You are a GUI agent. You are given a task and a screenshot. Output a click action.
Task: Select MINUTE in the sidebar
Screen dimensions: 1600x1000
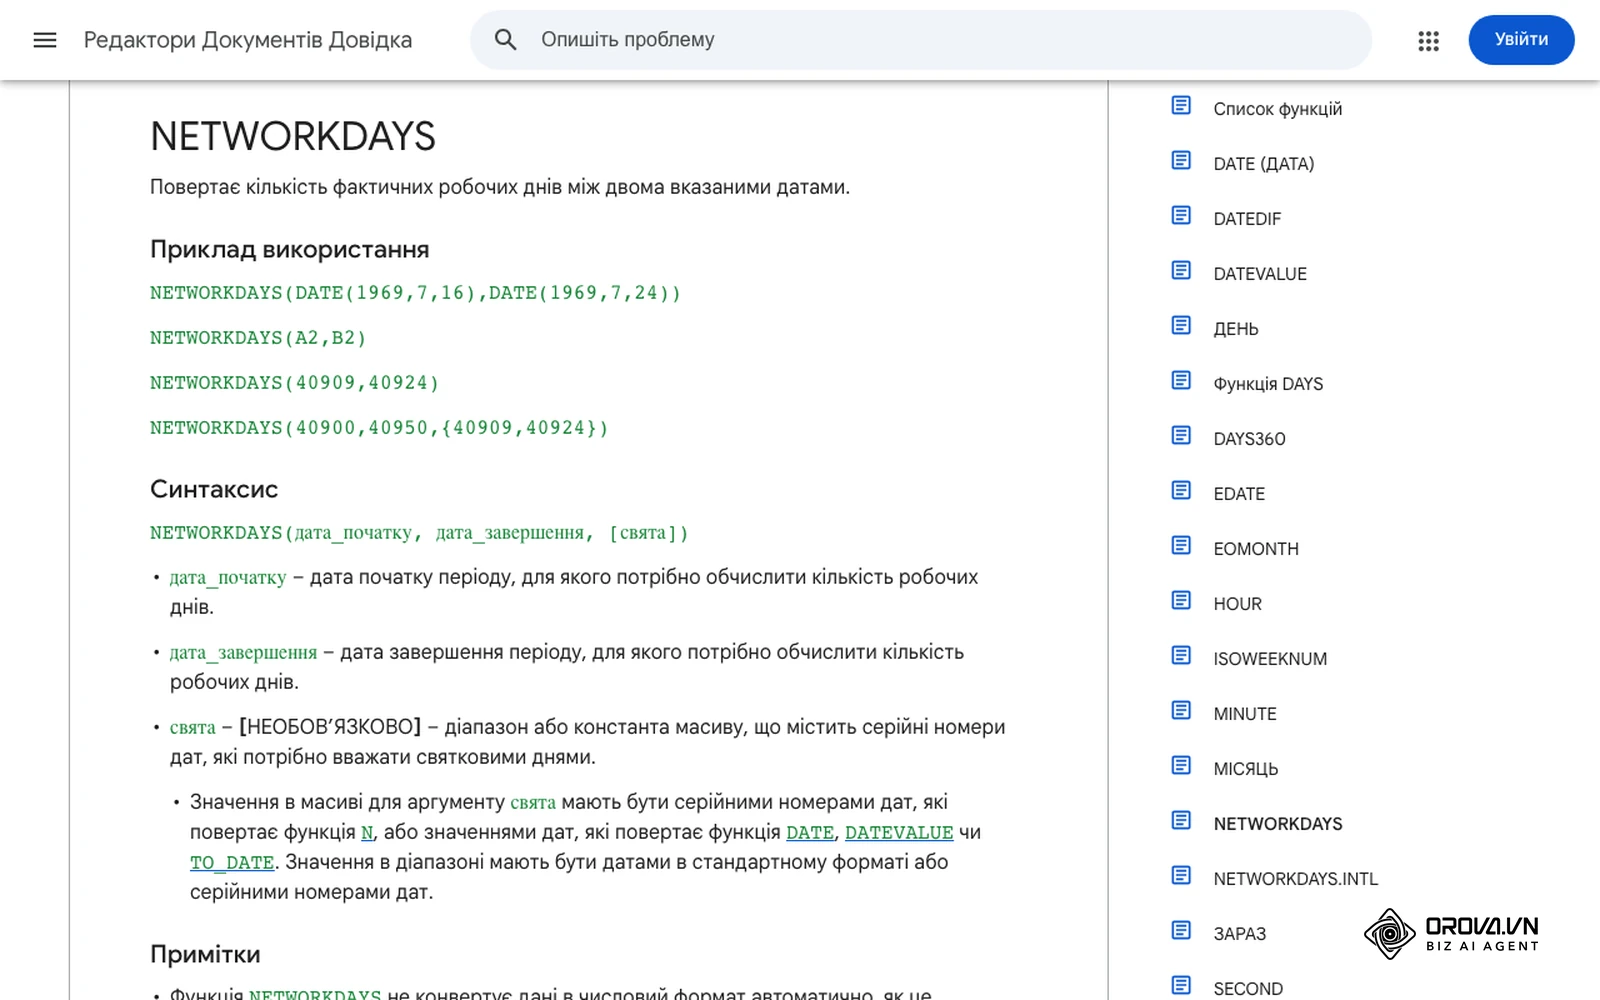[1245, 714]
